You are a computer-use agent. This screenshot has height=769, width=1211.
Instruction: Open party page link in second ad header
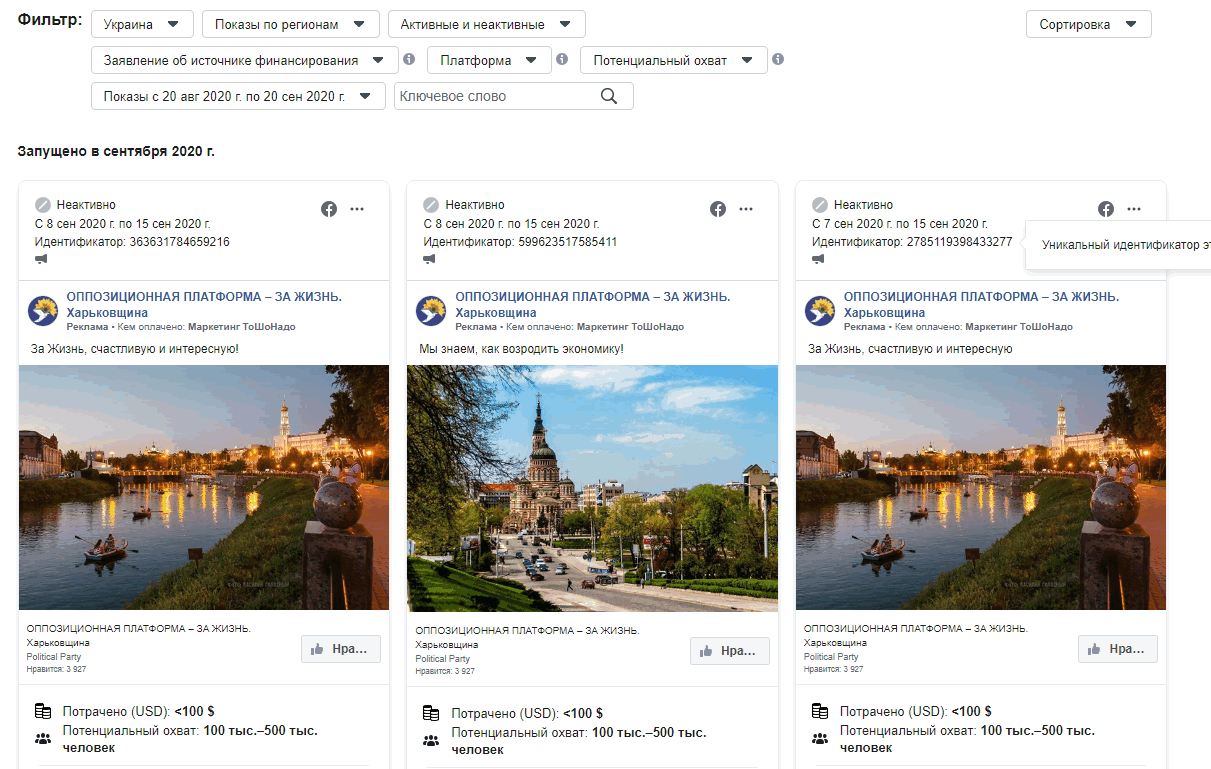[592, 297]
